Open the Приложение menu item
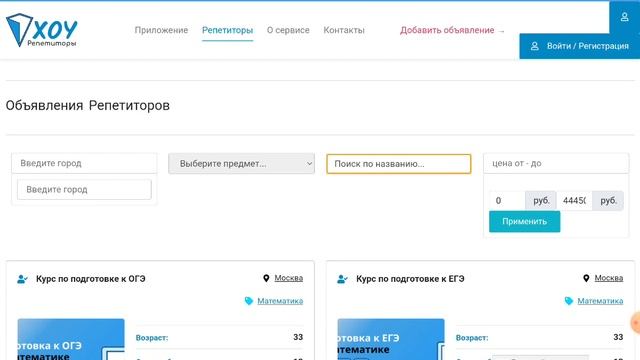The width and height of the screenshot is (640, 360). point(161,30)
